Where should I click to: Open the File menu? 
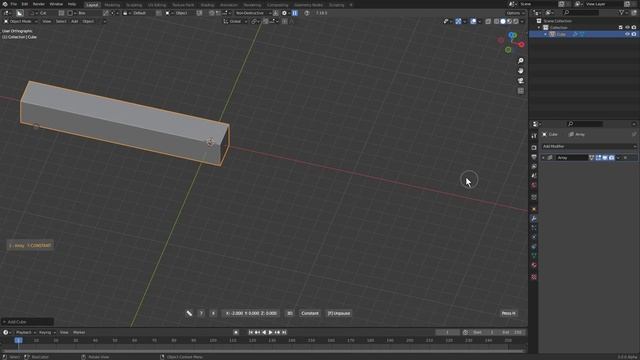[x=14, y=4]
